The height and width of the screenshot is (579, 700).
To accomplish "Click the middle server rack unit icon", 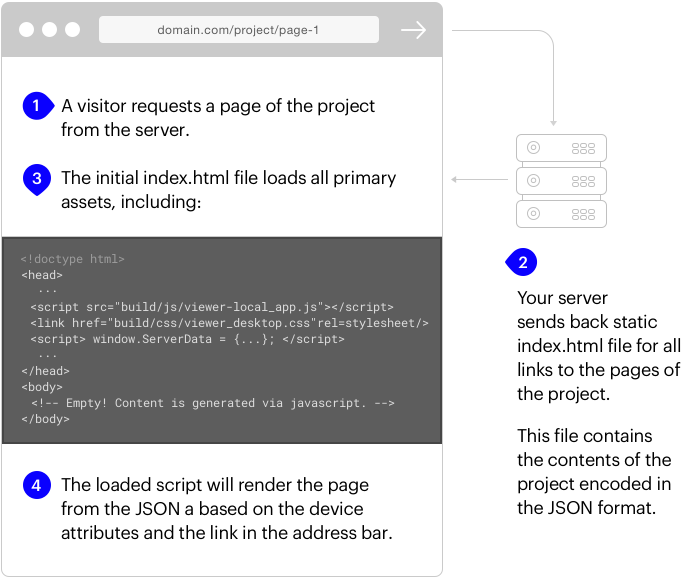I will (561, 181).
